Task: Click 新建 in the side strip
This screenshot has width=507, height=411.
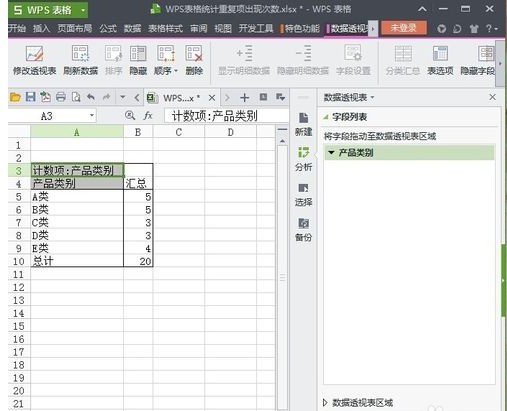Action: click(303, 124)
